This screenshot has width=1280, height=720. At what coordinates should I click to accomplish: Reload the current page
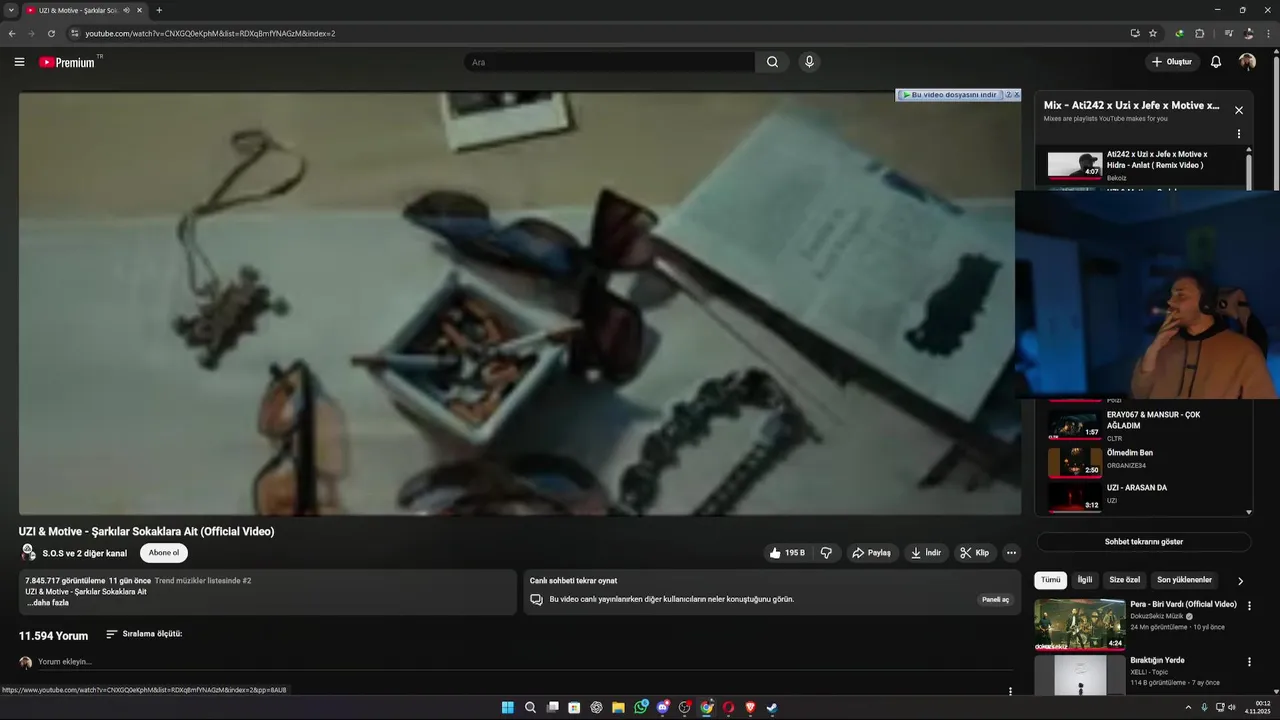click(x=51, y=33)
